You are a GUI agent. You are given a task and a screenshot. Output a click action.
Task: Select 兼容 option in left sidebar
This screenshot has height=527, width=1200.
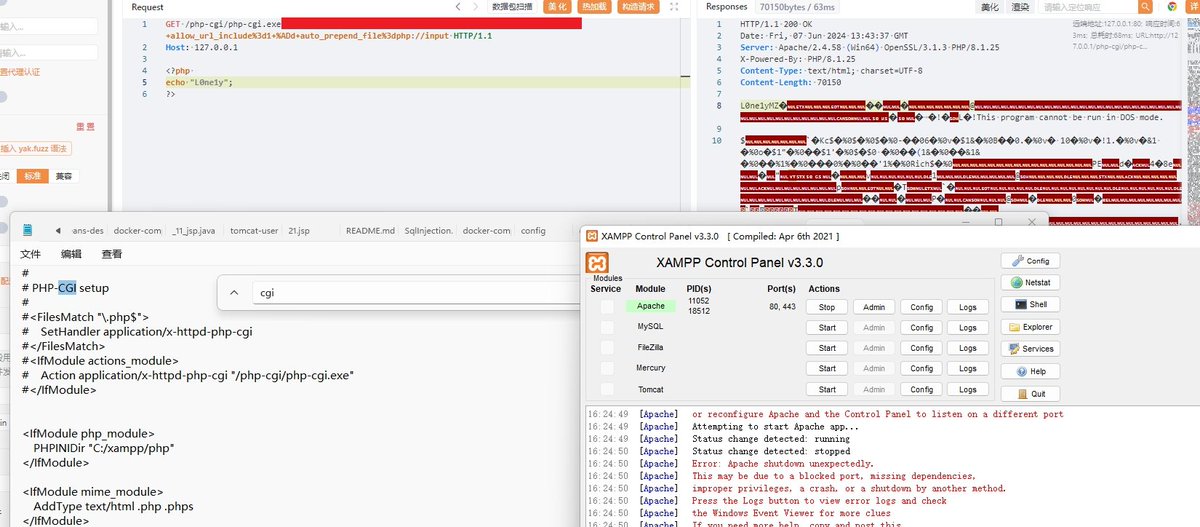(63, 176)
